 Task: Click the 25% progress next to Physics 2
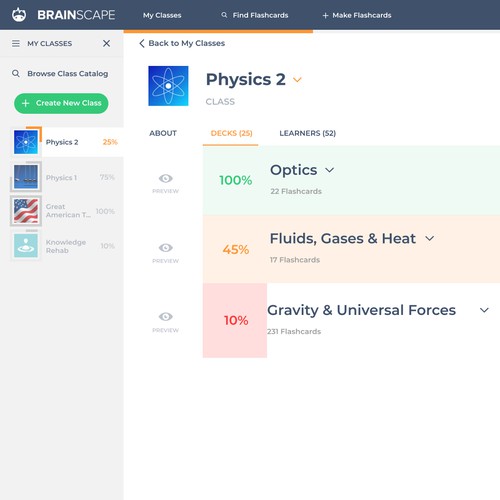[x=110, y=142]
